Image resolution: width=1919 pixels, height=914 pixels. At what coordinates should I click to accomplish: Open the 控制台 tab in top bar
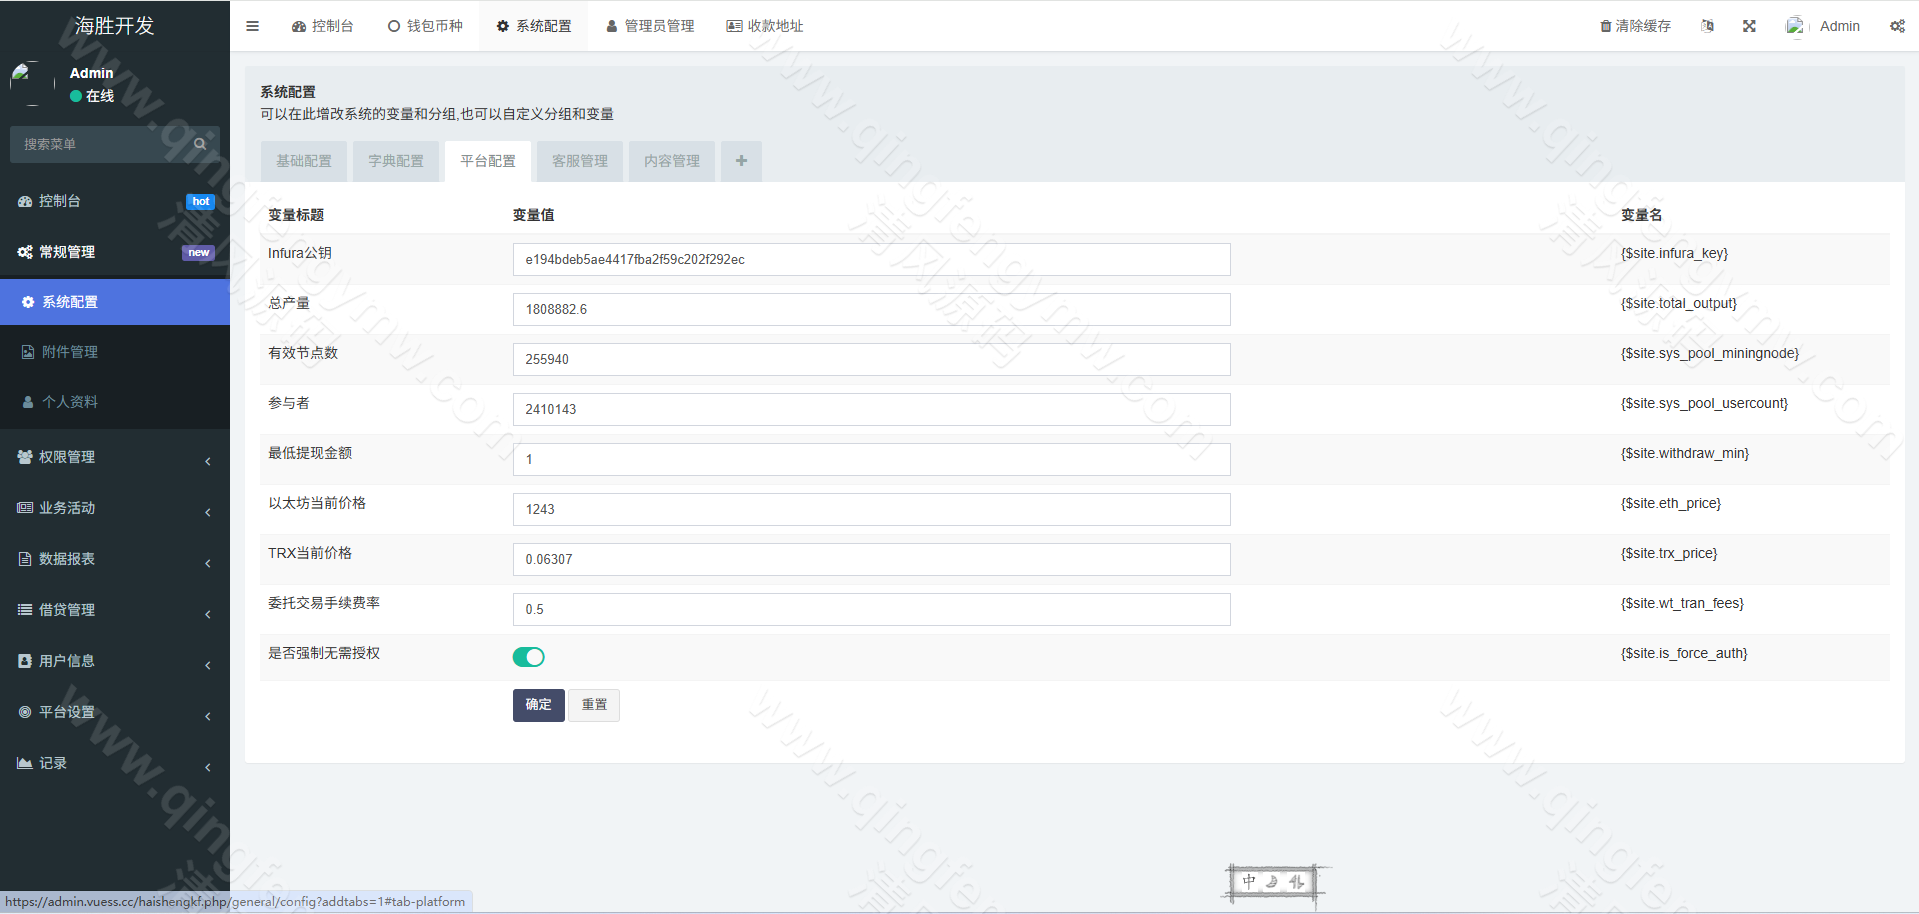coord(323,26)
